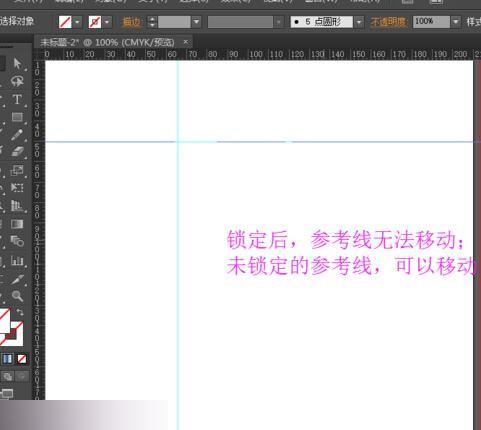Screen dimensions: 481x430
Task: Click the magenta 锁定后 text line
Action: click(x=345, y=240)
